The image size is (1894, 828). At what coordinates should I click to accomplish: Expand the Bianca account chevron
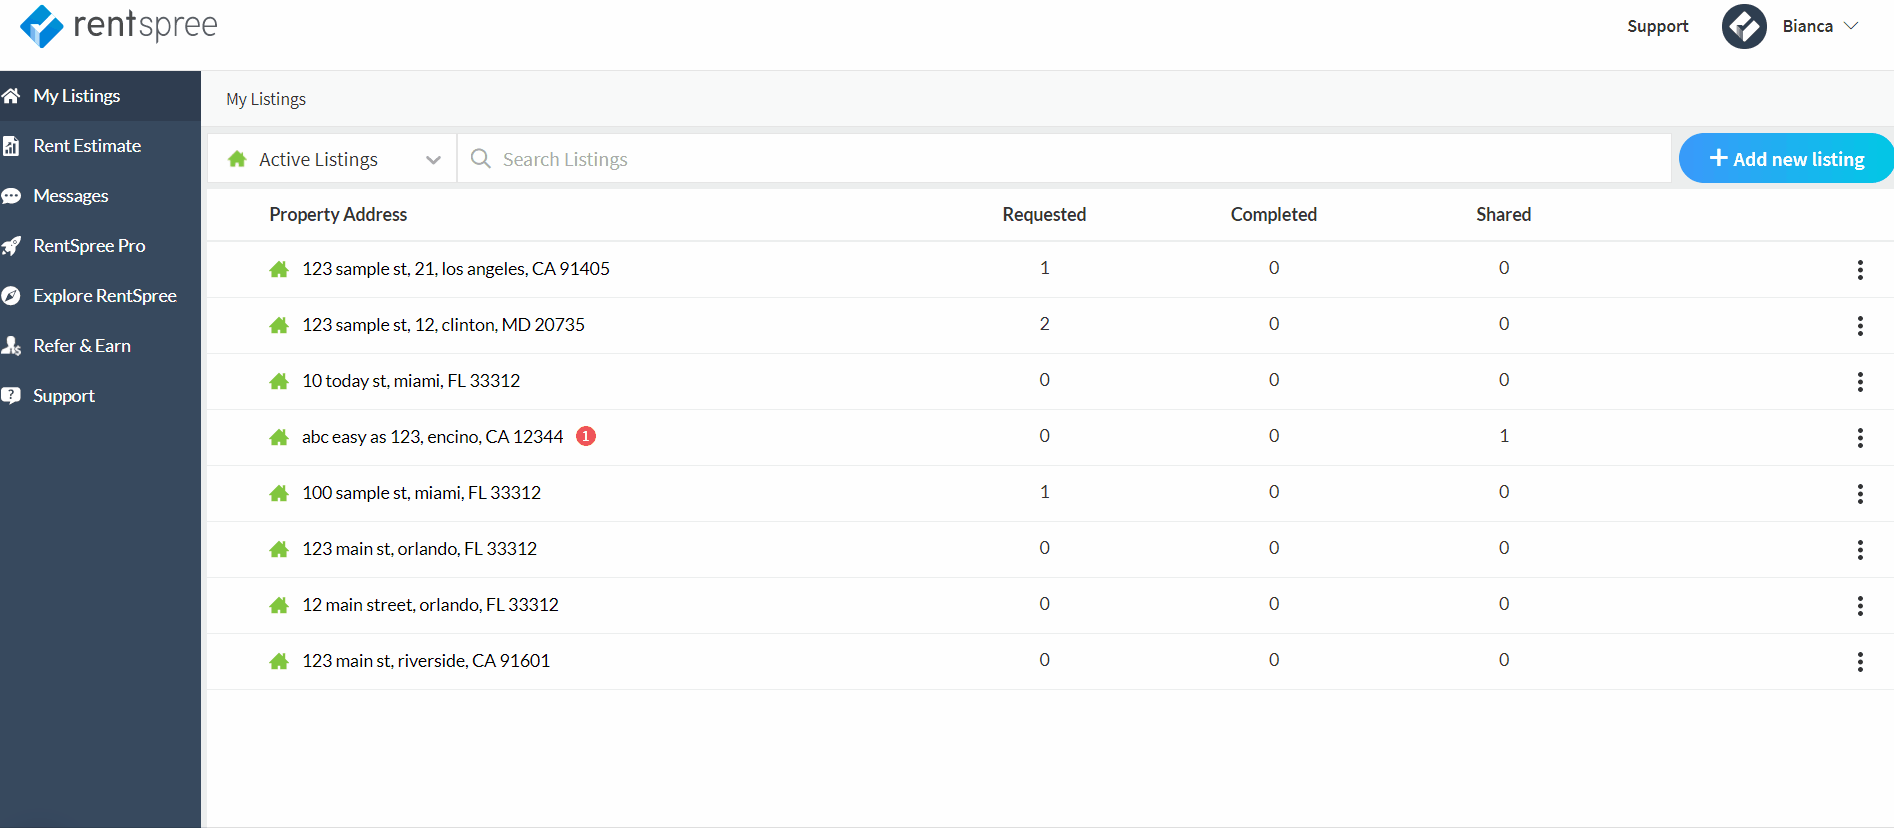click(x=1851, y=26)
